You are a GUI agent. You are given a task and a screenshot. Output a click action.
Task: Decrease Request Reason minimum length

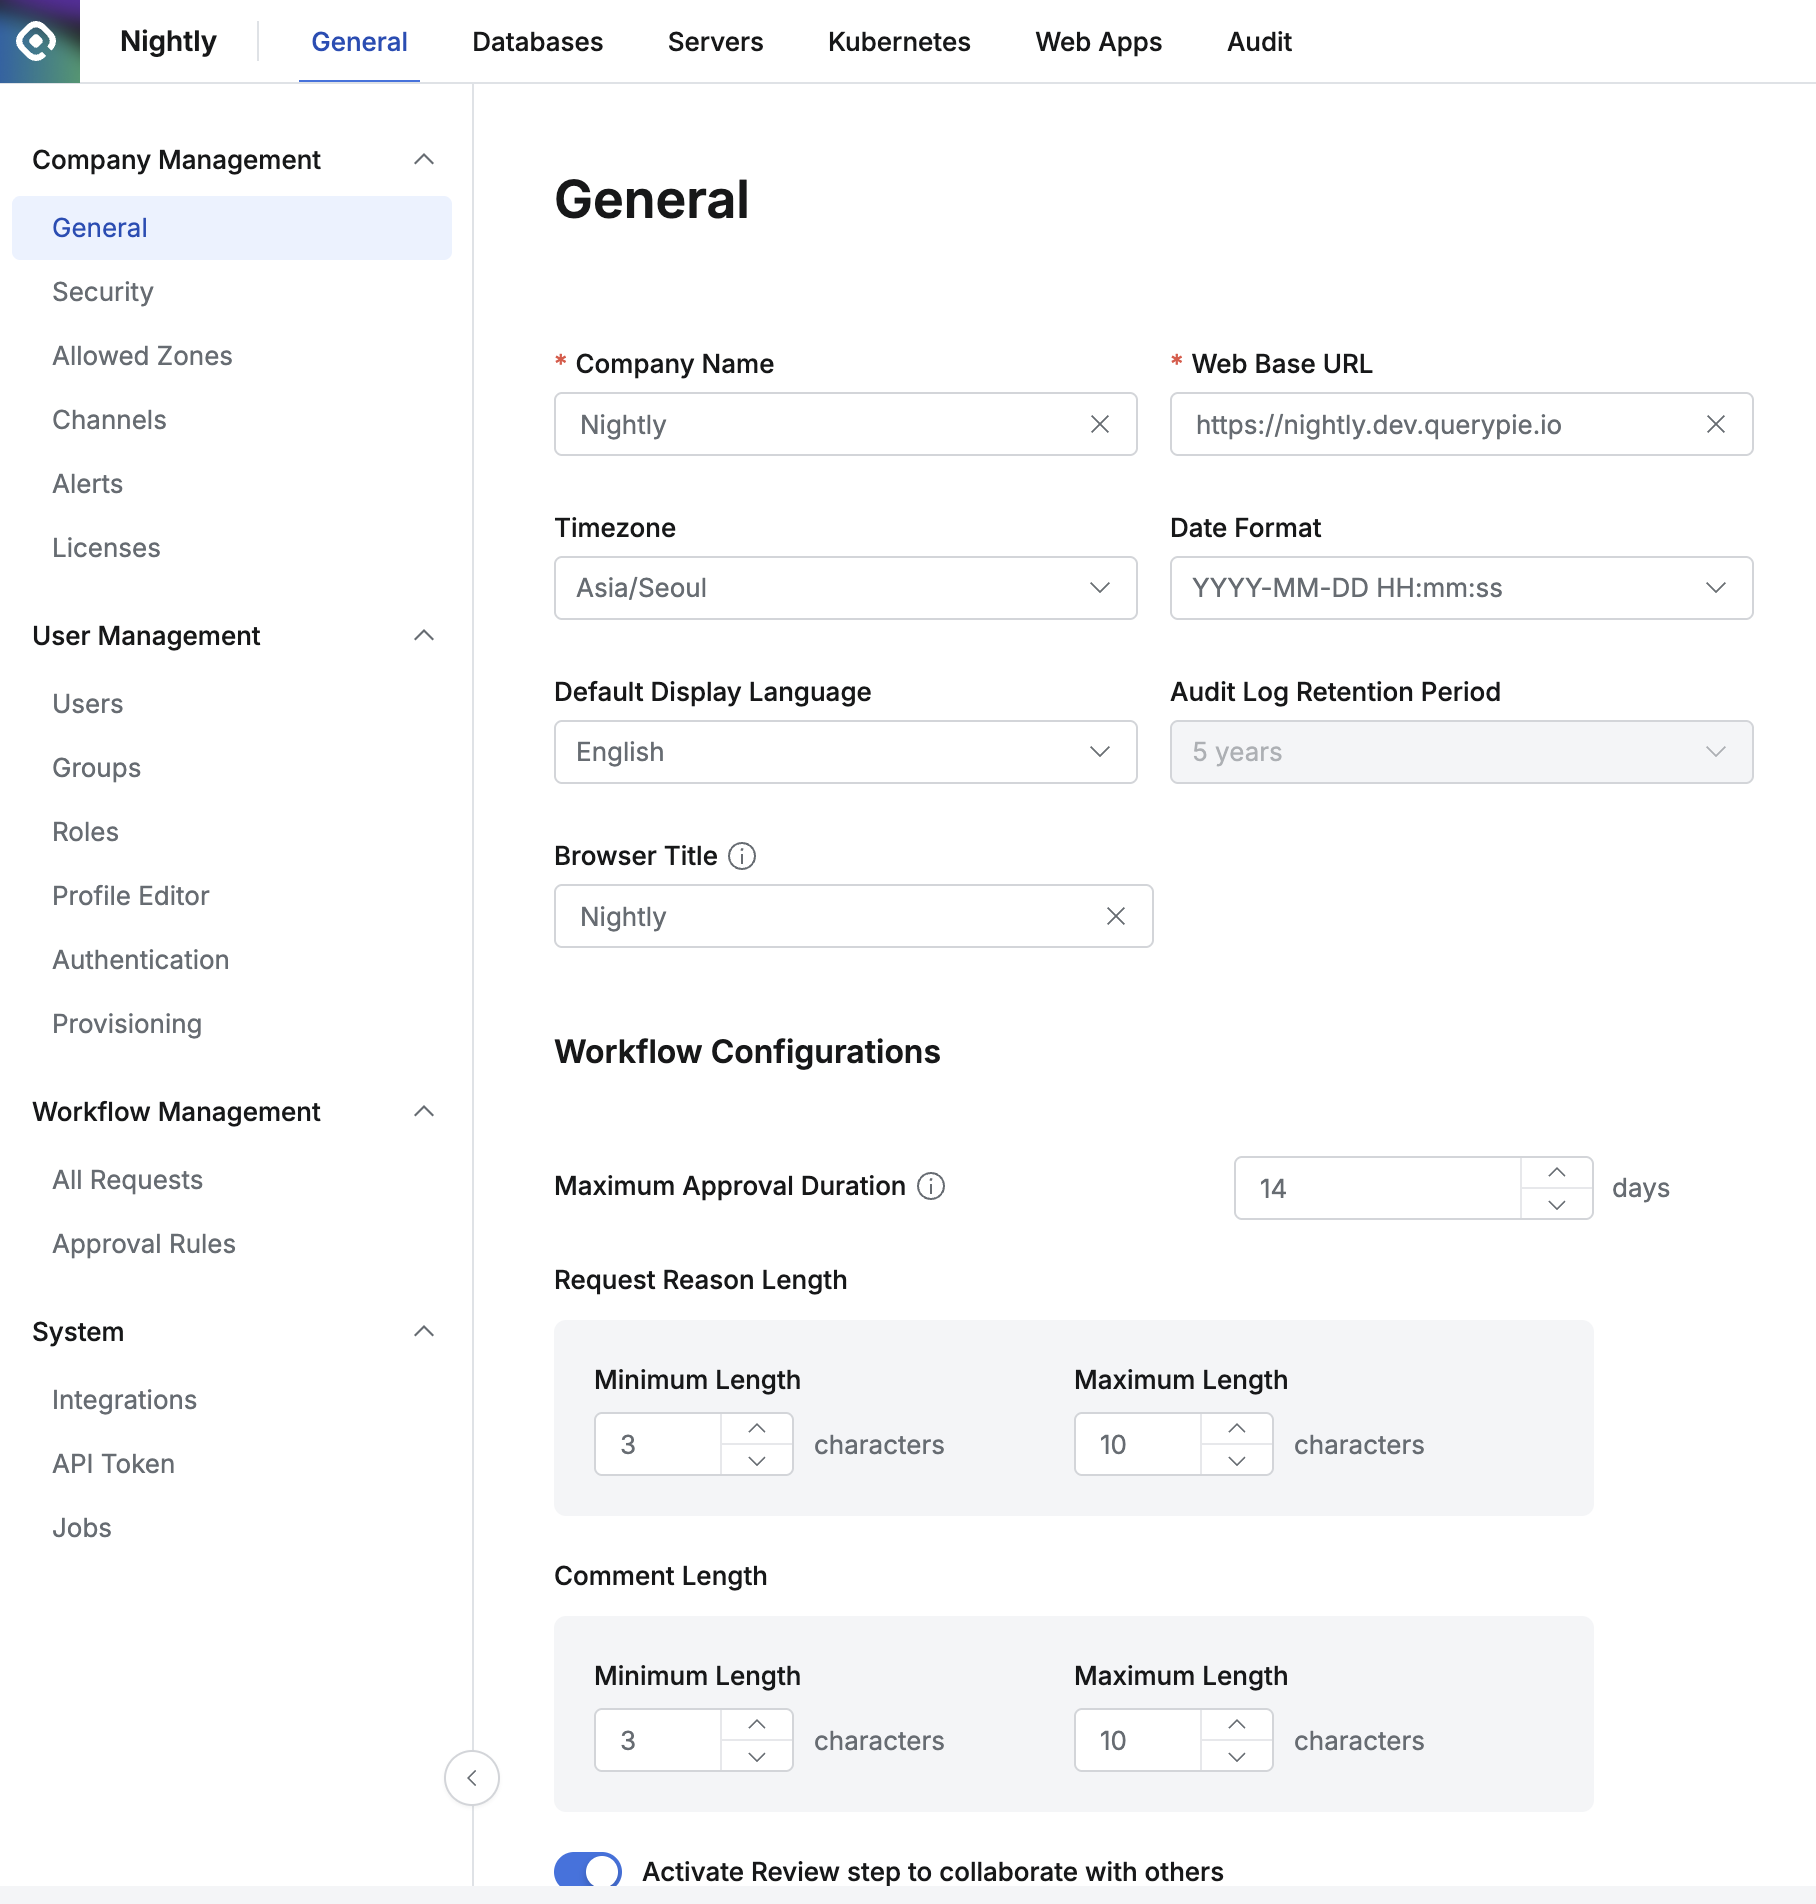[757, 1461]
